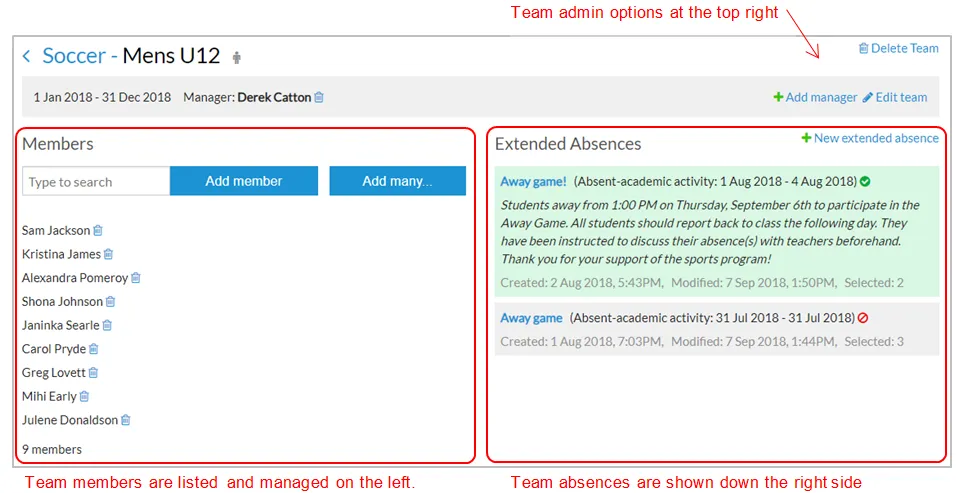Delete member Carol Pryde with trash icon
Screen dimensions: 956x493
point(94,349)
